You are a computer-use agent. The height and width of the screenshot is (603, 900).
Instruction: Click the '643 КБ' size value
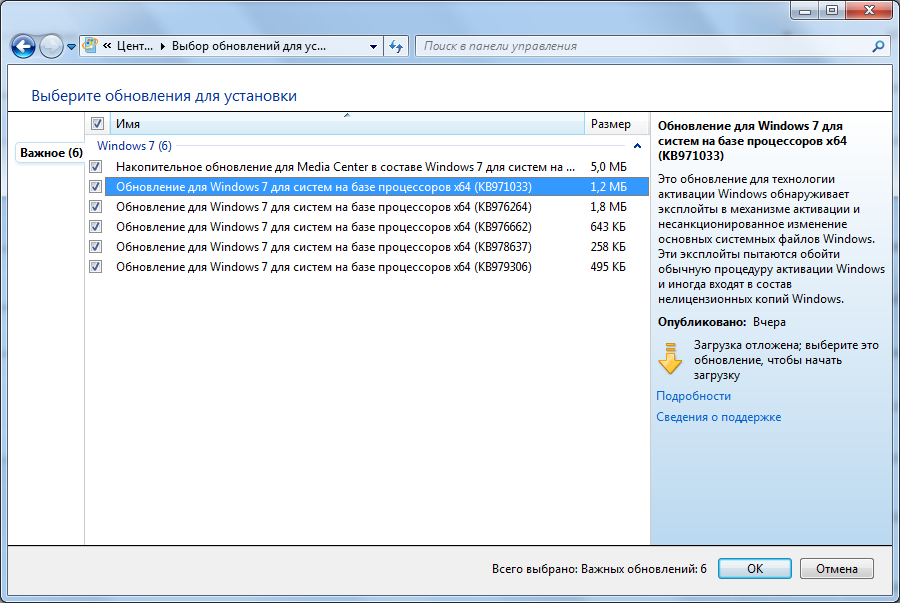(608, 227)
